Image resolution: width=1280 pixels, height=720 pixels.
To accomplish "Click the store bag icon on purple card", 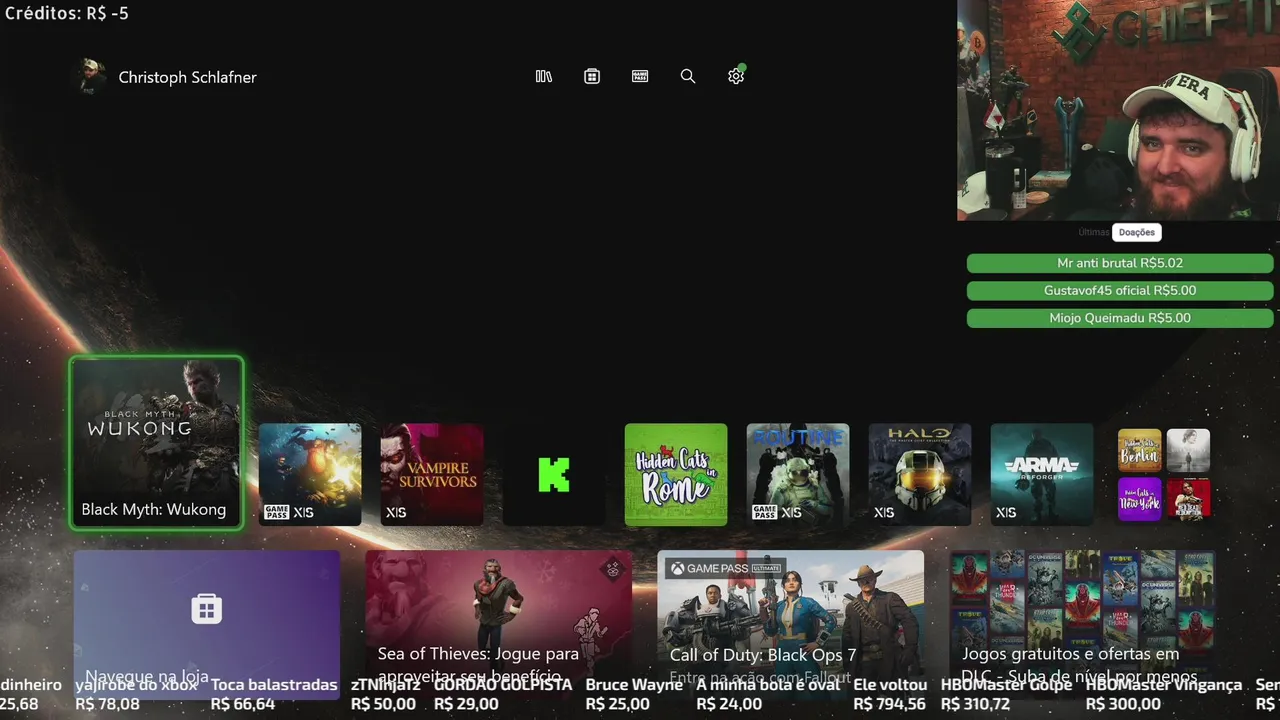I will [207, 608].
